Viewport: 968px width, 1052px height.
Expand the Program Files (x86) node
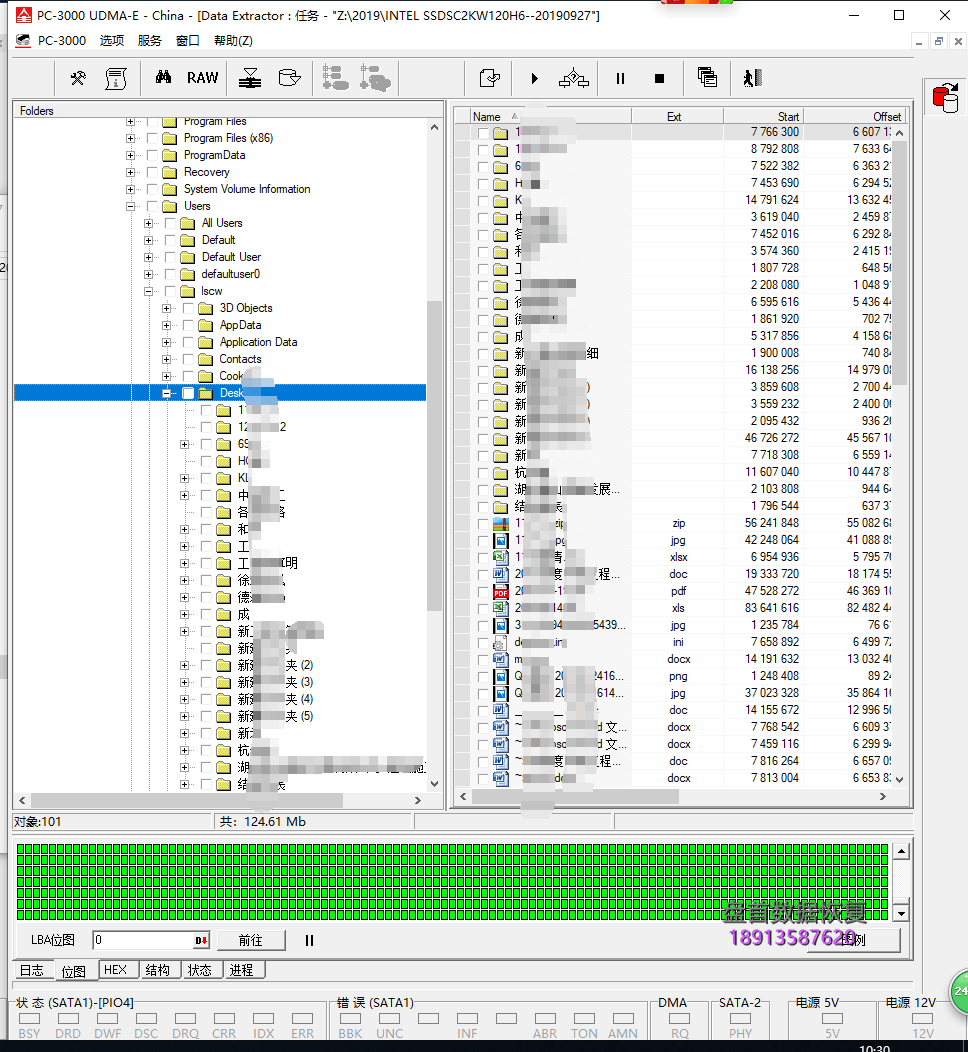[130, 138]
